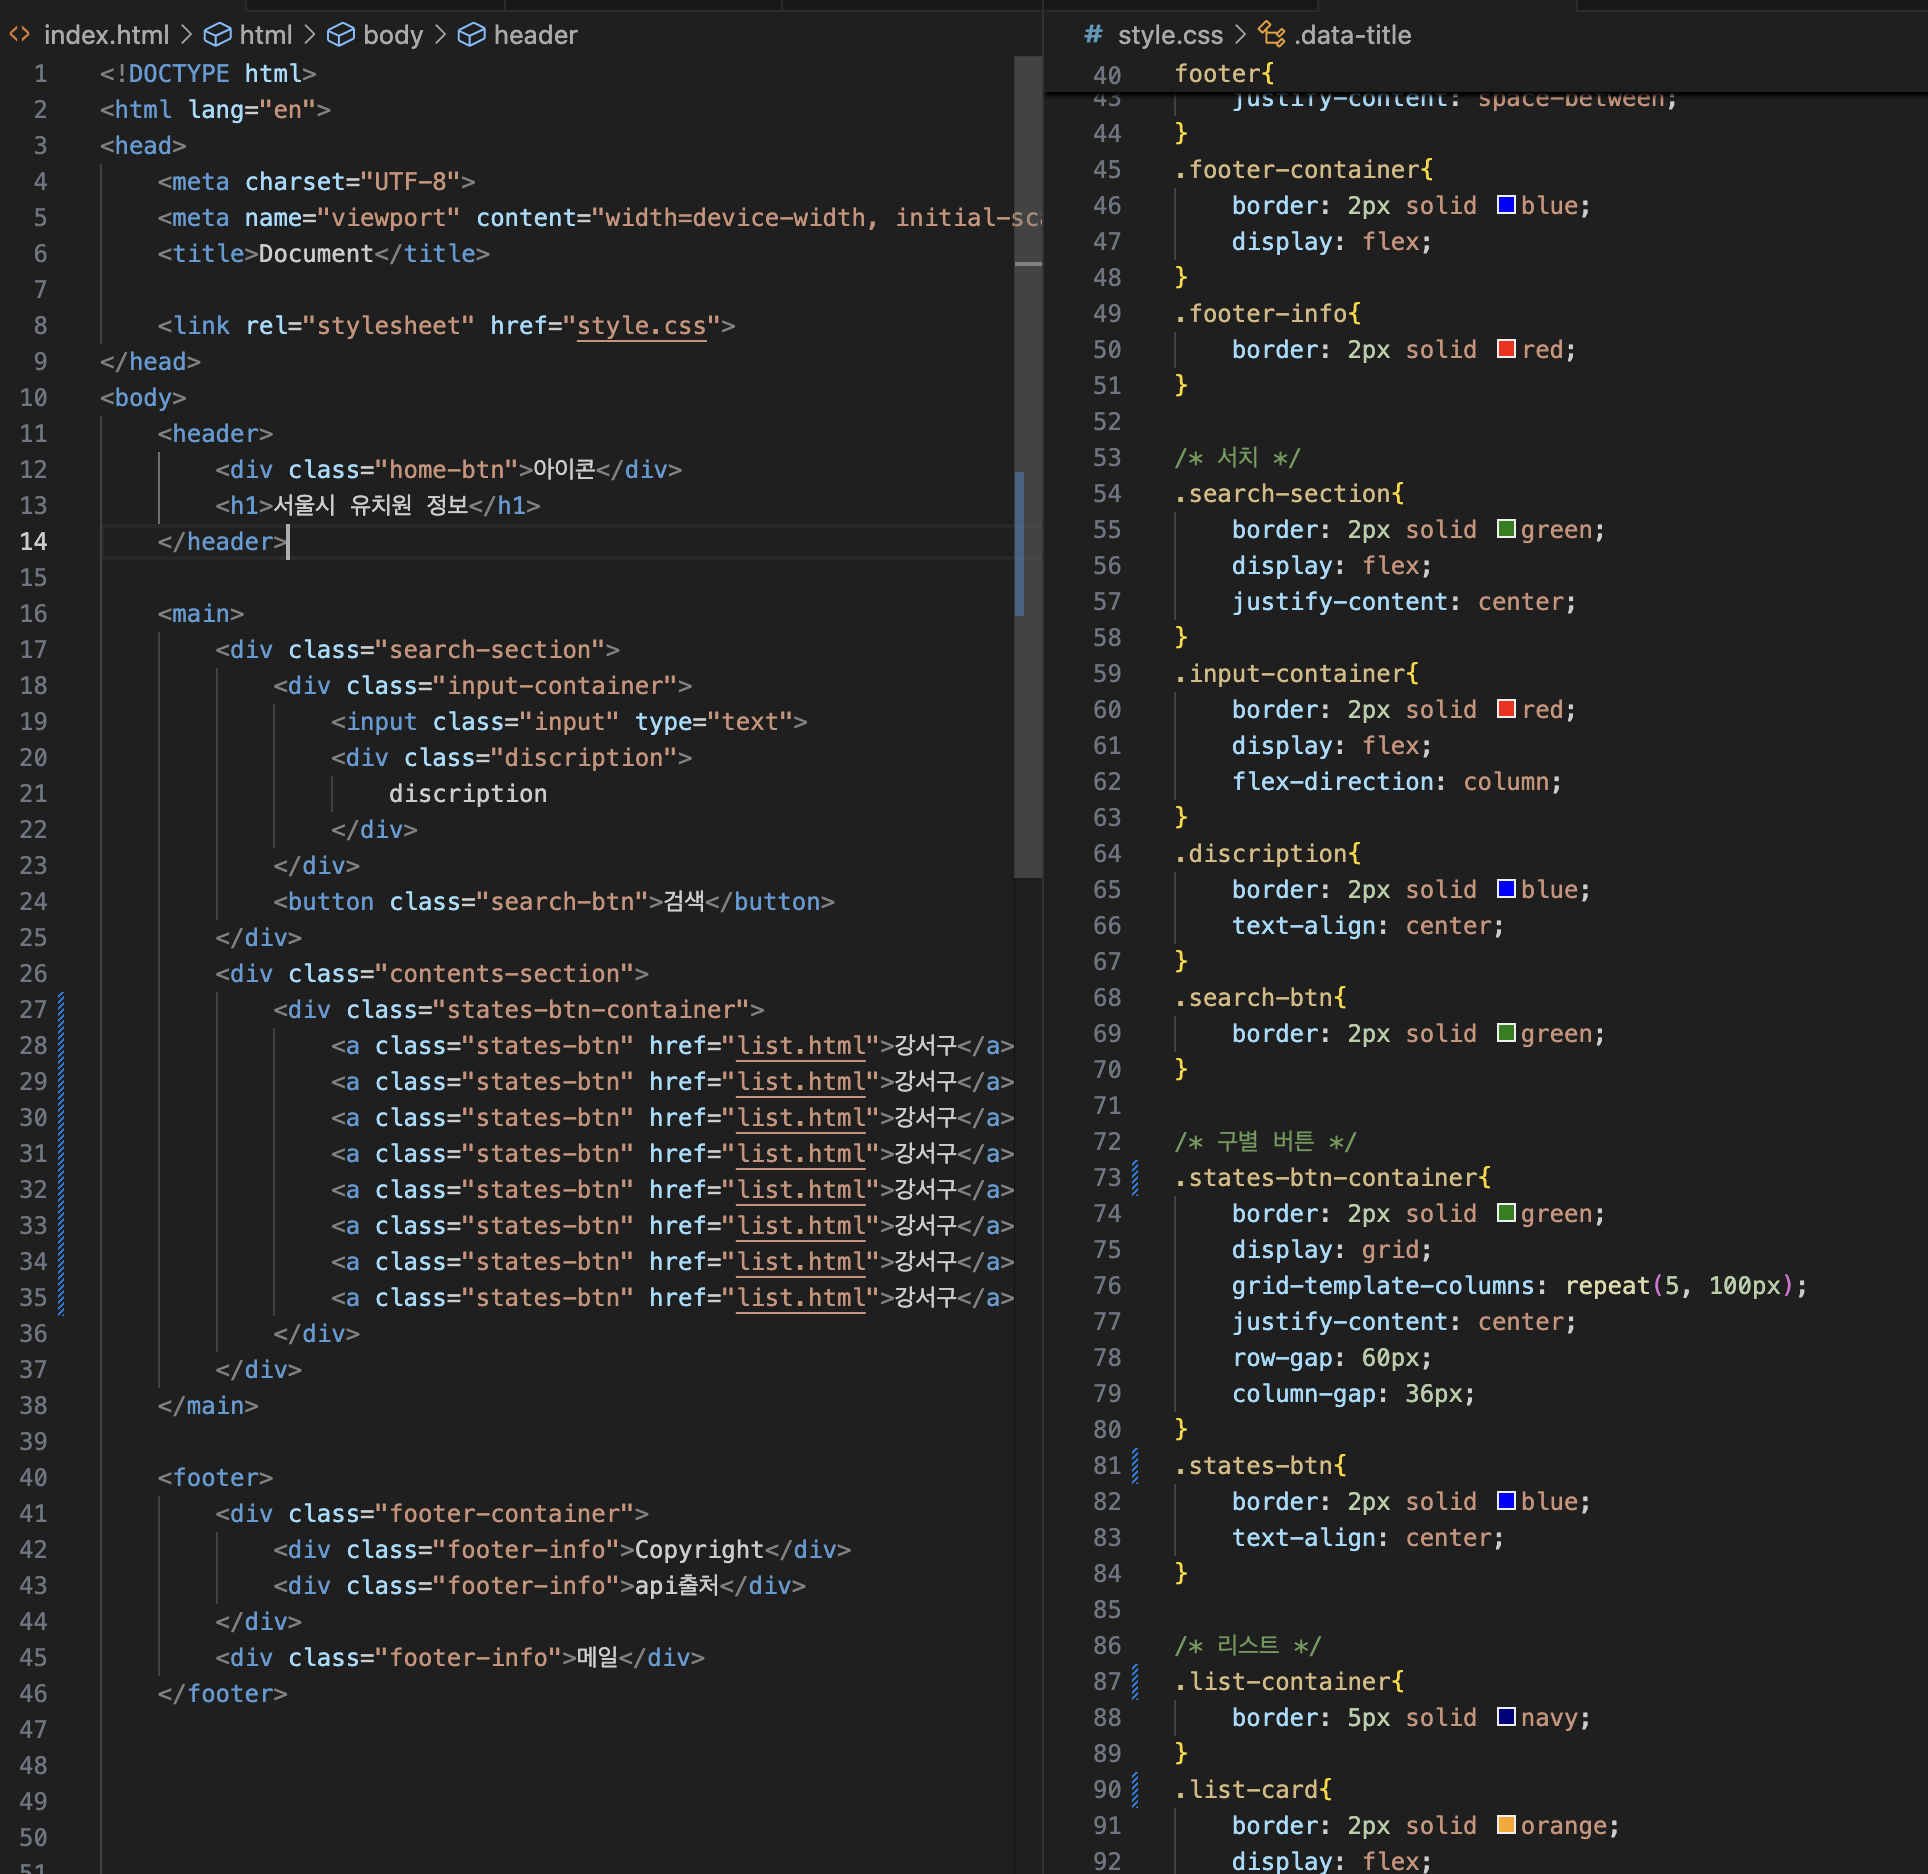Screen dimensions: 1928x1874
Task: Click the style.css hash icon in breadcrumb
Action: click(x=1093, y=35)
